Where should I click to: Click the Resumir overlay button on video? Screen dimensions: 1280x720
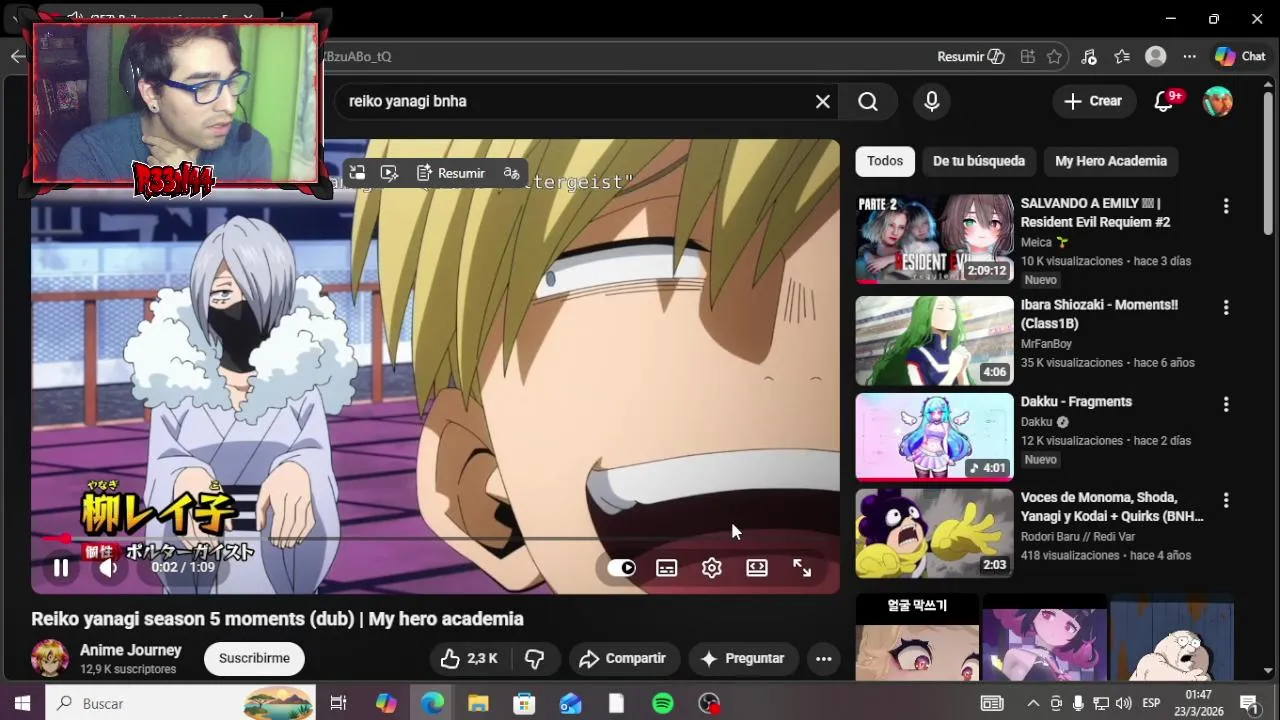coord(451,173)
